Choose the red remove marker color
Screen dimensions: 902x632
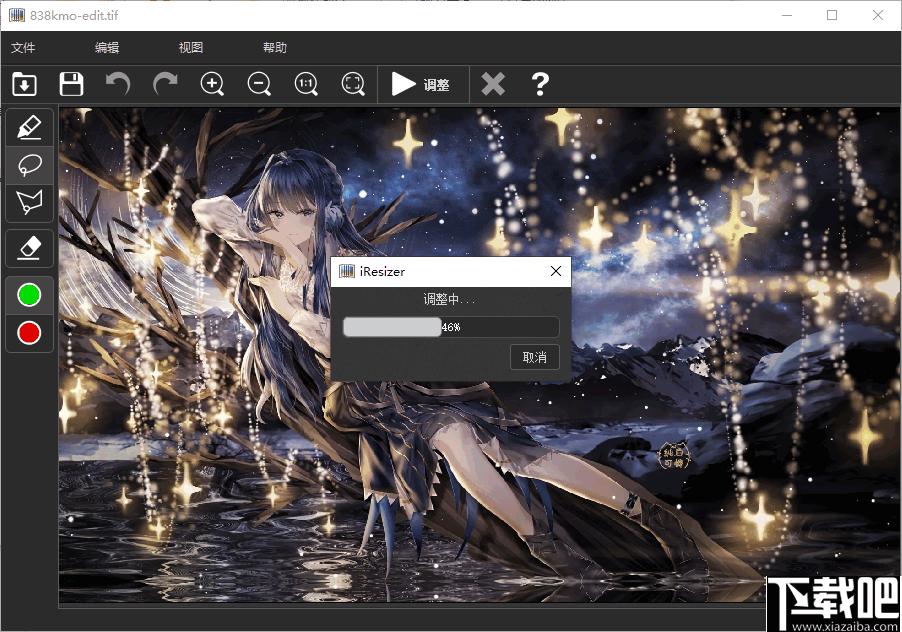click(x=29, y=333)
